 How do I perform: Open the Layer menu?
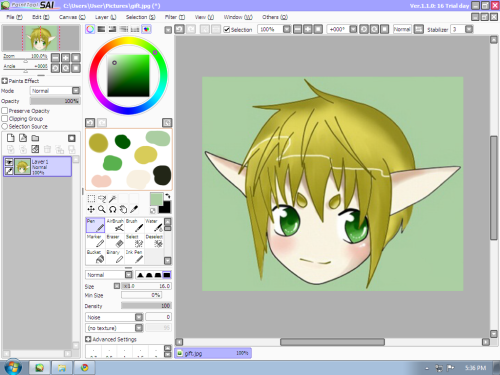105,17
